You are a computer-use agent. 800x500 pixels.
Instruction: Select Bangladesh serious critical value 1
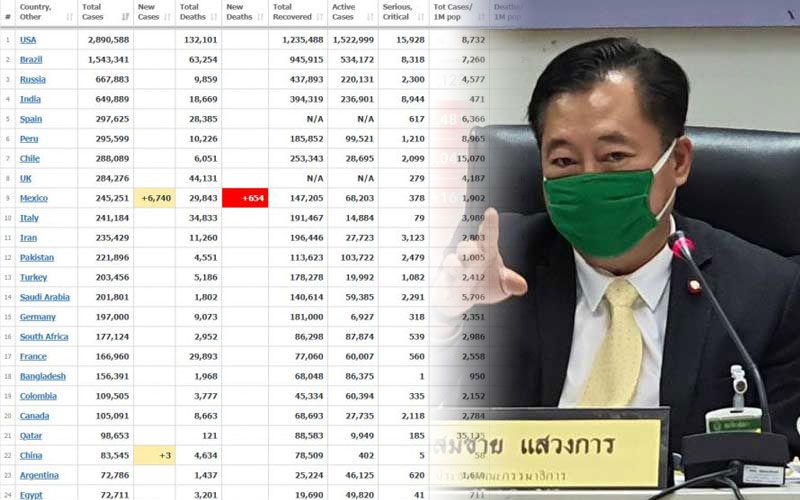[x=422, y=377]
